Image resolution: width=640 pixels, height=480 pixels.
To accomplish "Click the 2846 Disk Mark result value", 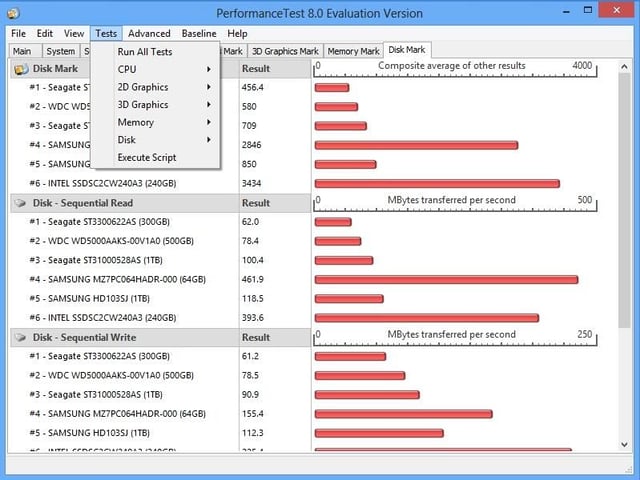I will (251, 145).
